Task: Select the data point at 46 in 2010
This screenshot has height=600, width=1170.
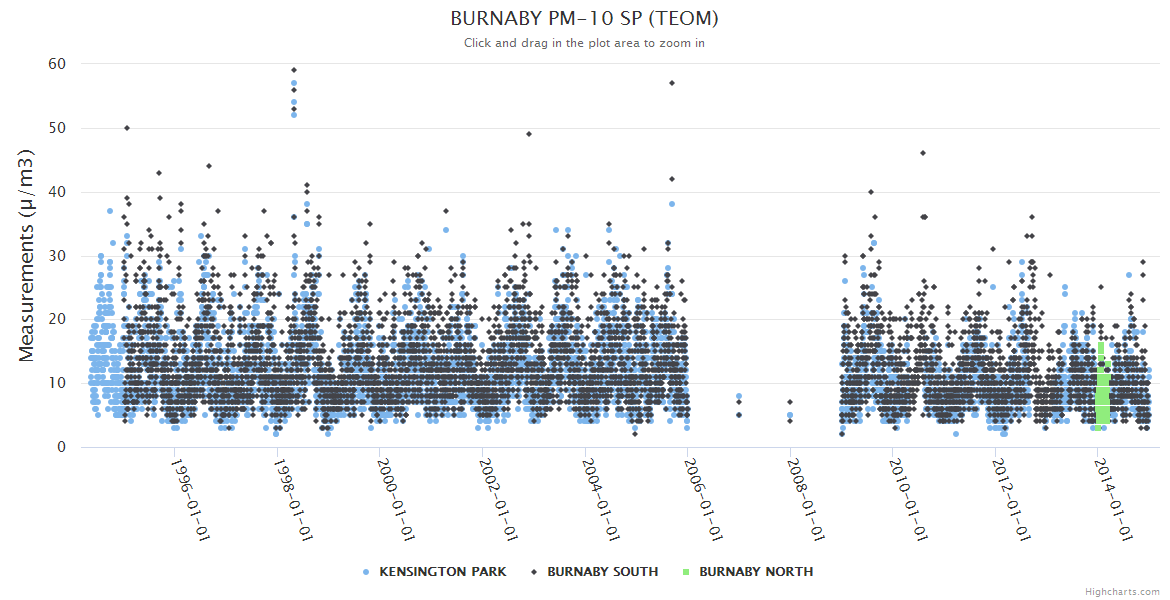Action: pyautogui.click(x=923, y=153)
